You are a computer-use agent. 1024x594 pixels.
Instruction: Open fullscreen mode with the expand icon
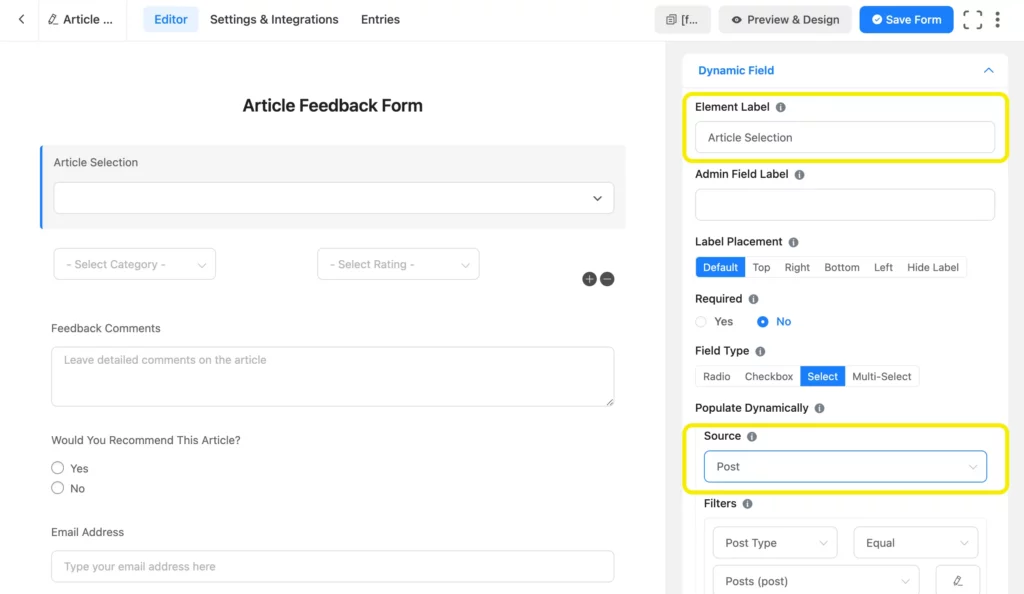pos(972,19)
